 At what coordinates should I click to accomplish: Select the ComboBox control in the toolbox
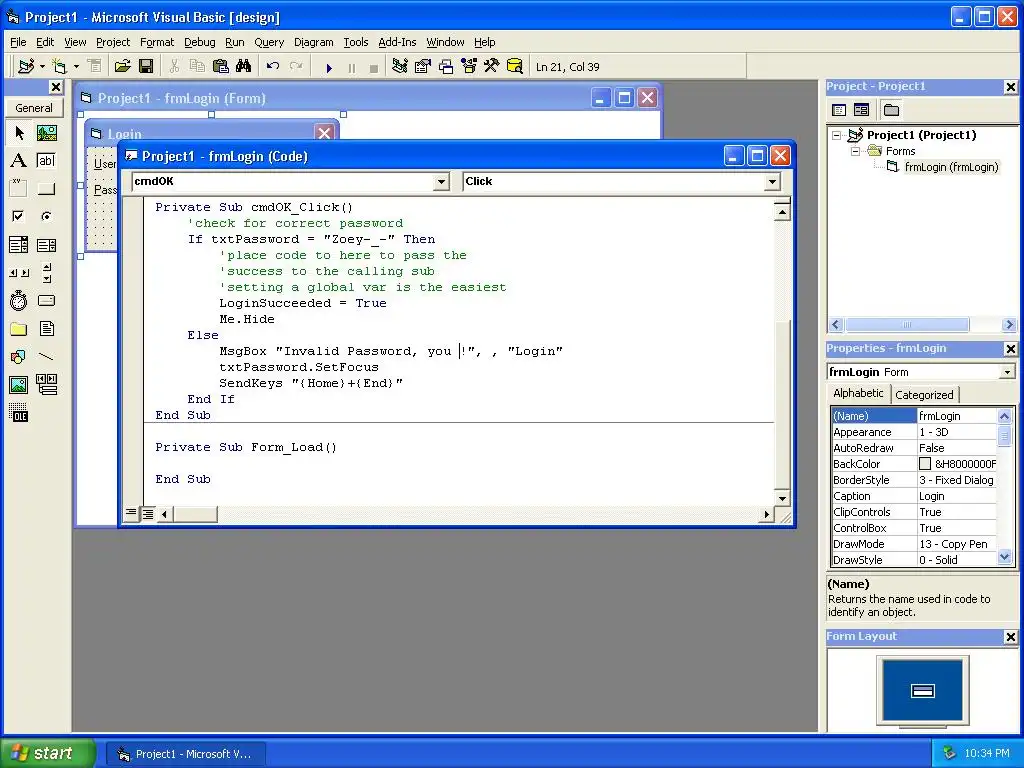point(19,245)
